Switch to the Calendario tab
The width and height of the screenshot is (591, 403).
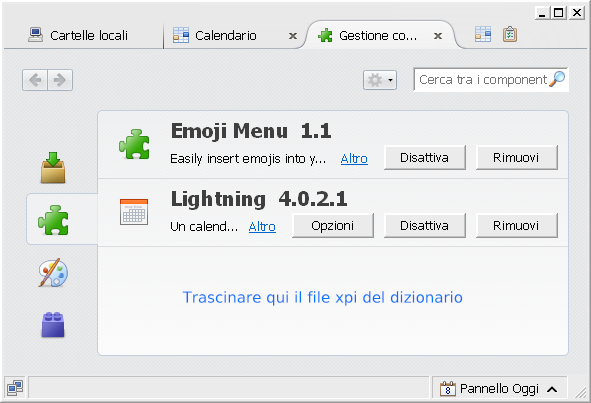click(x=225, y=36)
